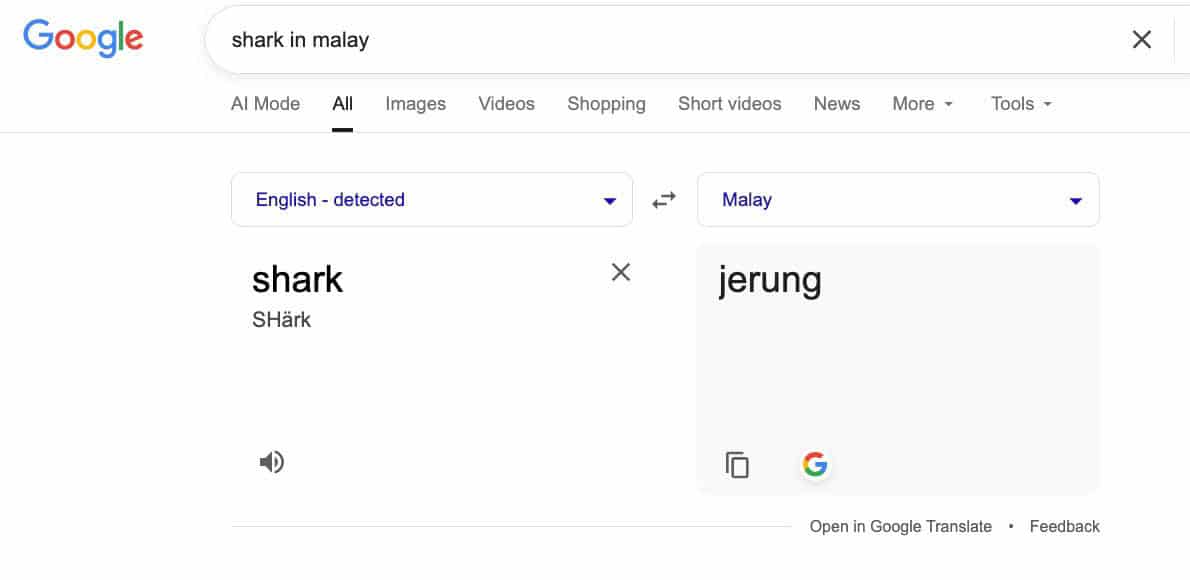
Task: Select the Shopping search filter
Action: (606, 104)
